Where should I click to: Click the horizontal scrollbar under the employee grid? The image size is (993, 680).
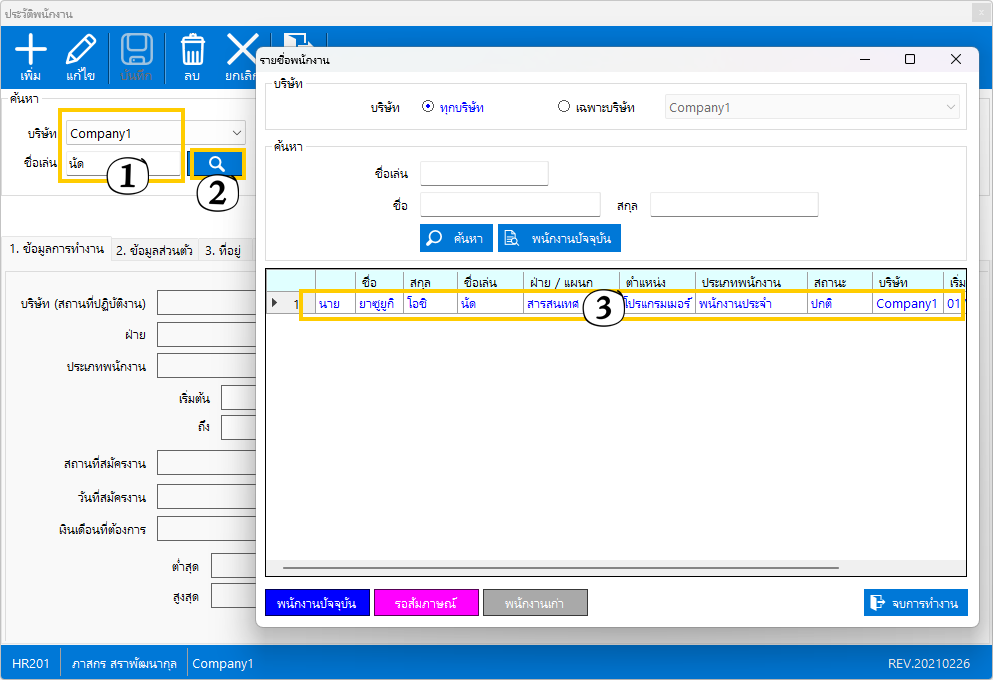pos(560,568)
